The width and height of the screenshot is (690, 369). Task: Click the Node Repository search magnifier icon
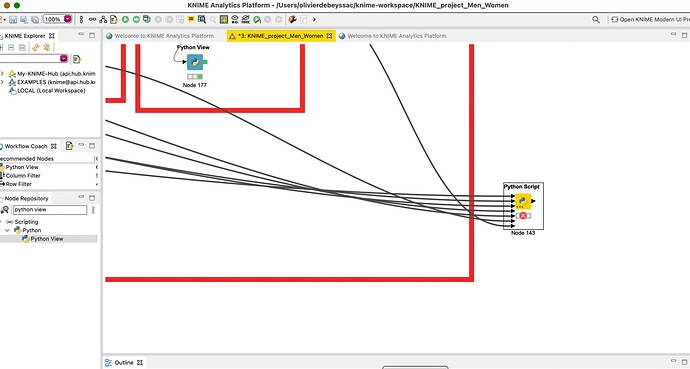pyautogui.click(x=5, y=210)
